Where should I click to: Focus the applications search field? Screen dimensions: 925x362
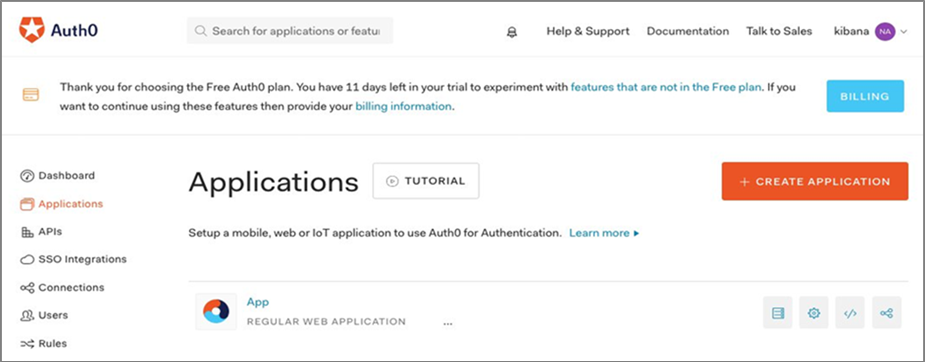click(290, 31)
